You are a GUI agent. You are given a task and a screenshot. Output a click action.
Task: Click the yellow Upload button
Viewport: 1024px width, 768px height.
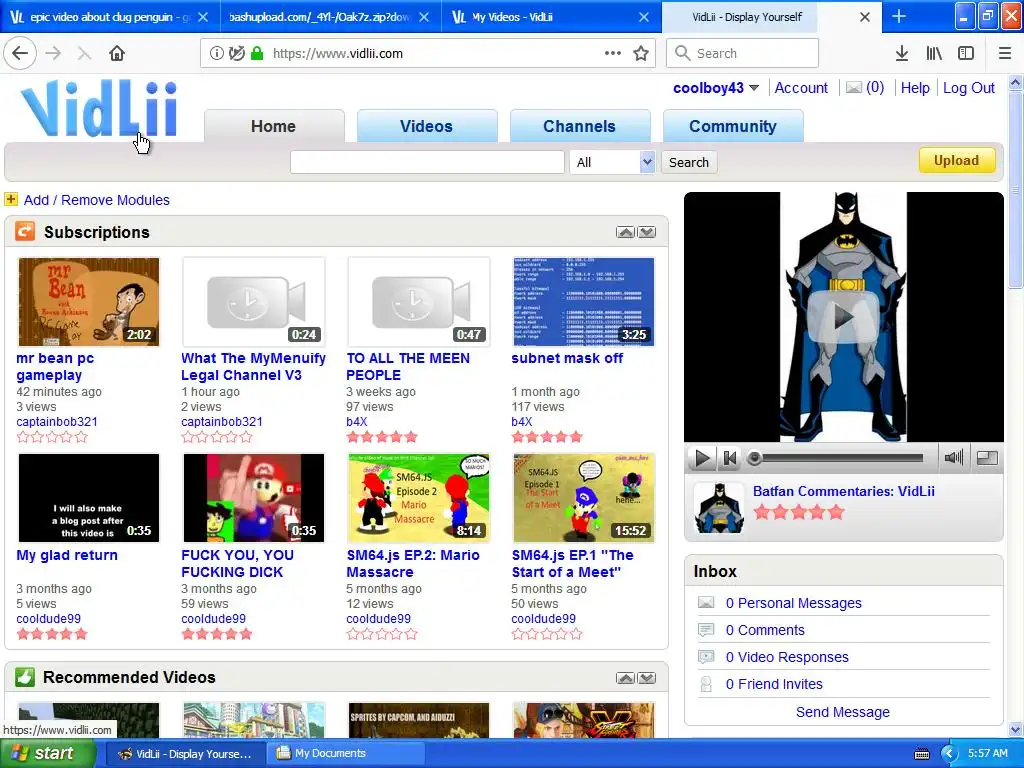pos(957,161)
